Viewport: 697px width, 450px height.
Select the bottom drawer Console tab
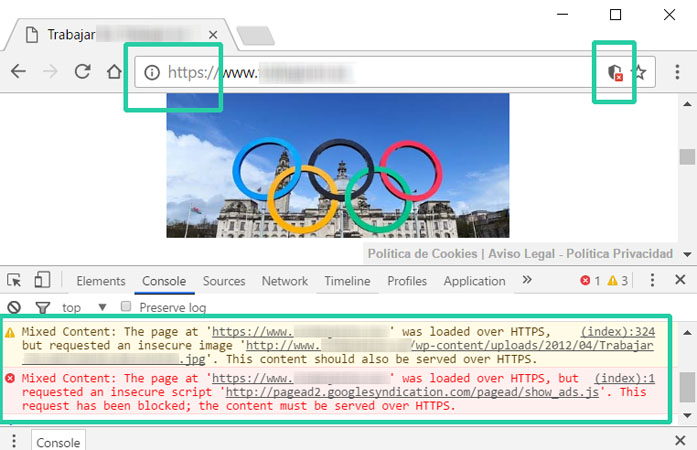coord(58,442)
